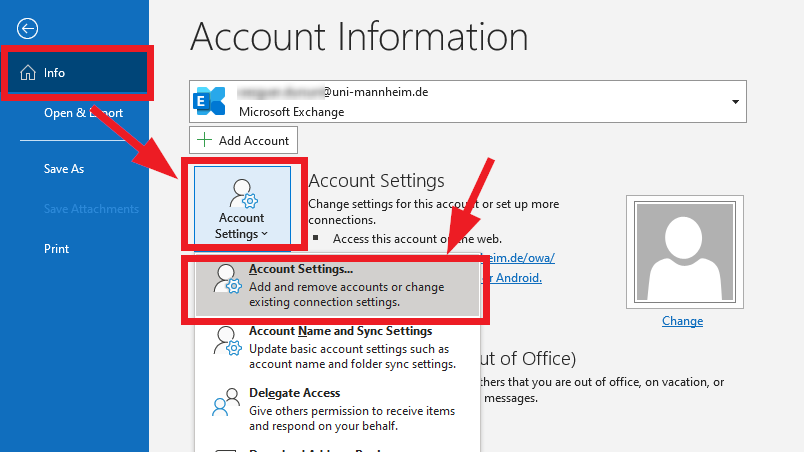Image resolution: width=804 pixels, height=452 pixels.
Task: Expand the account selector dropdown arrow
Action: pyautogui.click(x=735, y=101)
